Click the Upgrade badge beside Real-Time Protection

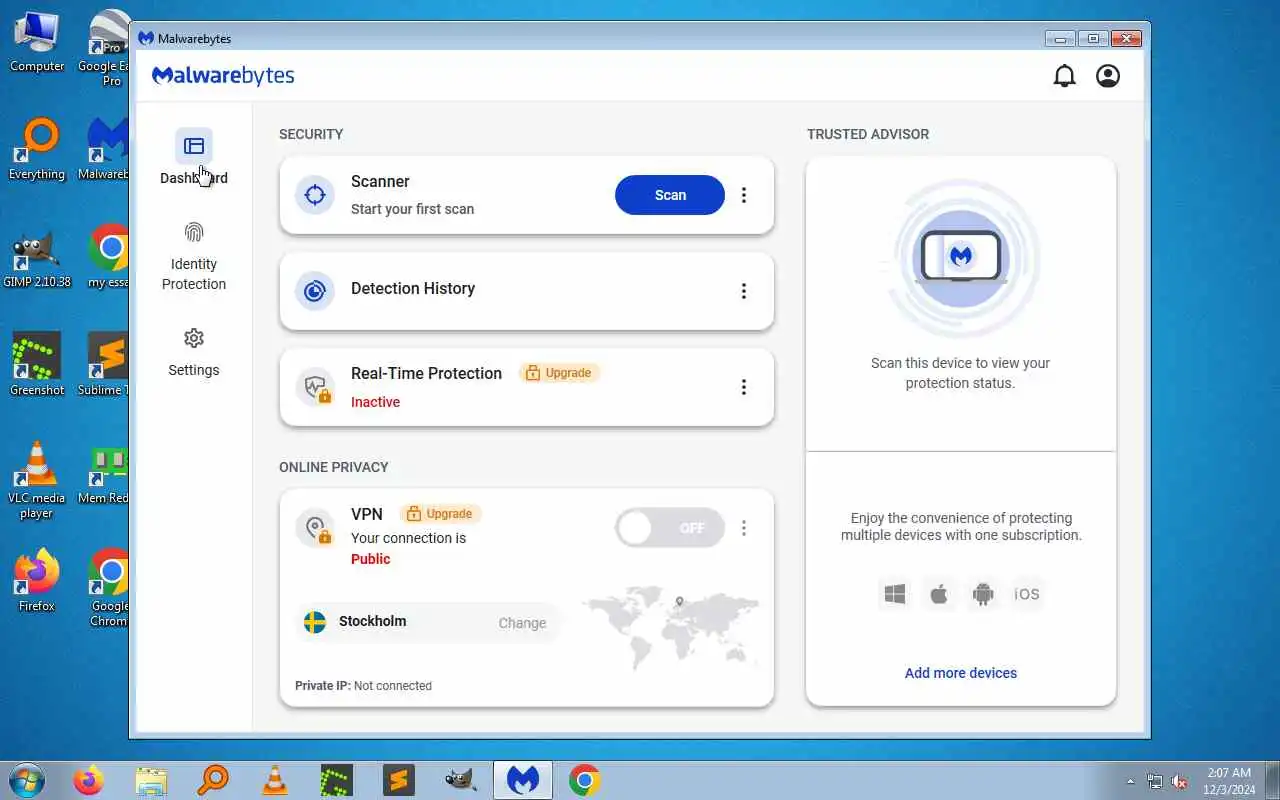click(560, 373)
